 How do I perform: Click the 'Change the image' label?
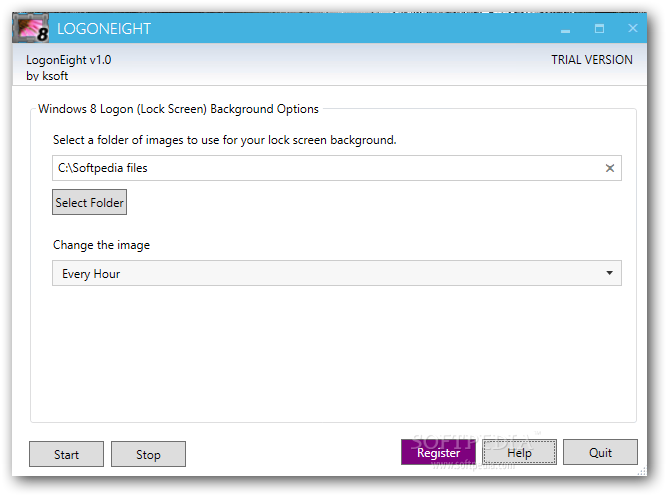point(101,245)
